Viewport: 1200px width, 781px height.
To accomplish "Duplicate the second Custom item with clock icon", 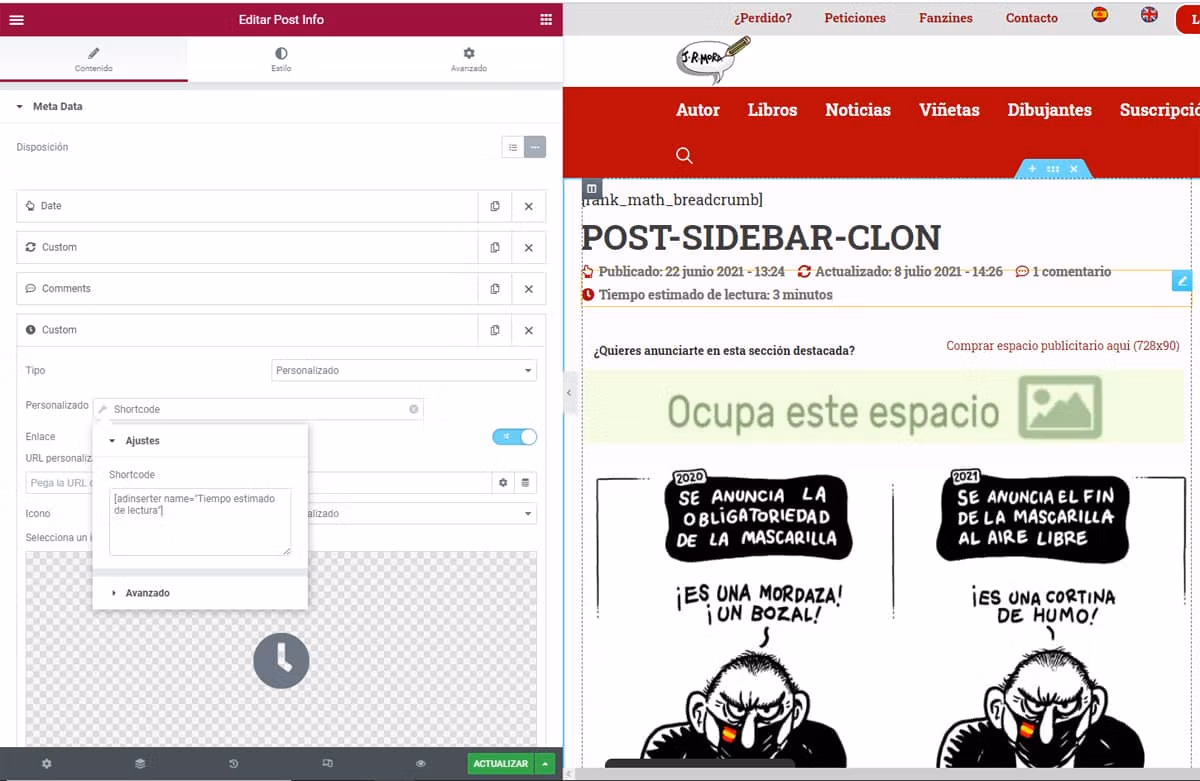I will tap(495, 330).
